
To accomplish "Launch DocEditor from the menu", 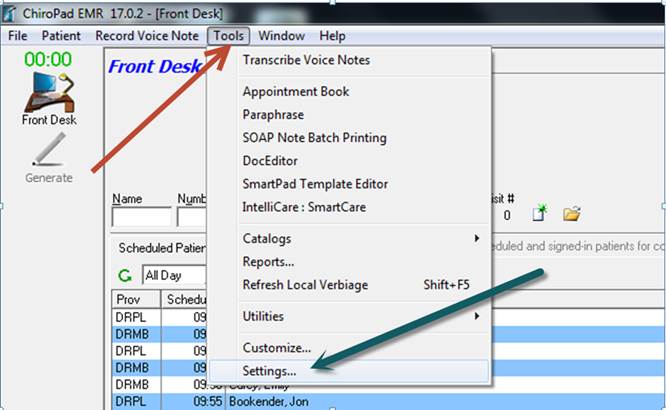I will coord(349,161).
